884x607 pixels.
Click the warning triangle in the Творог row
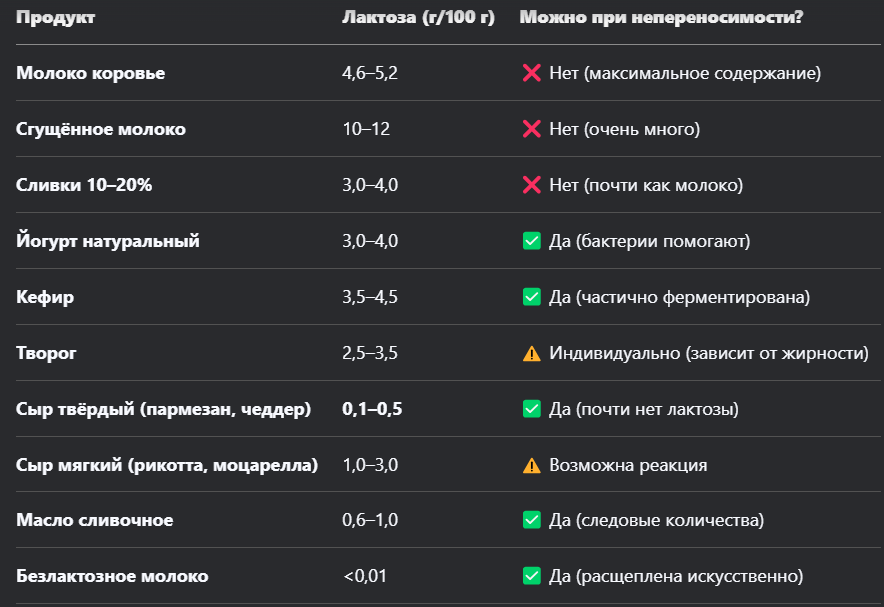[x=531, y=353]
